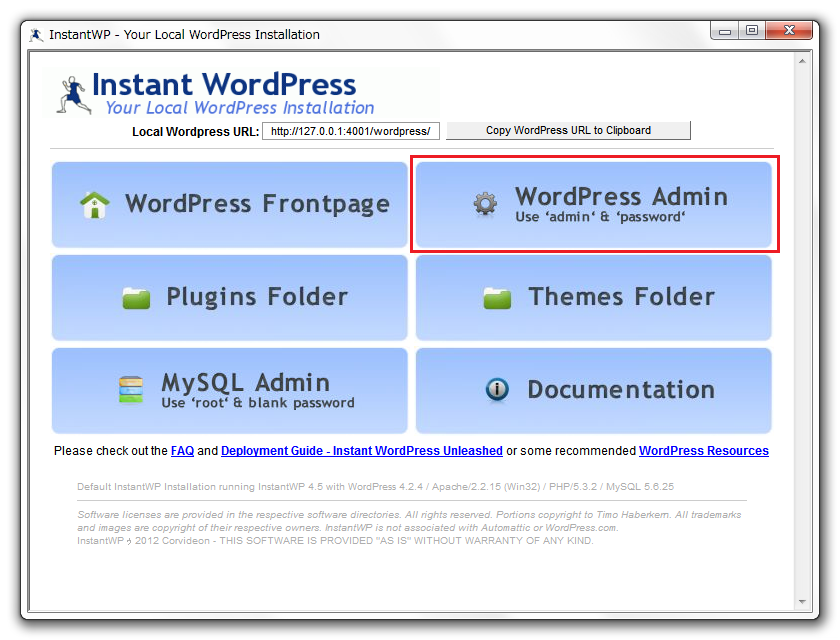Click the InstantWP title bar app icon
The height and width of the screenshot is (640, 840).
tap(36, 35)
